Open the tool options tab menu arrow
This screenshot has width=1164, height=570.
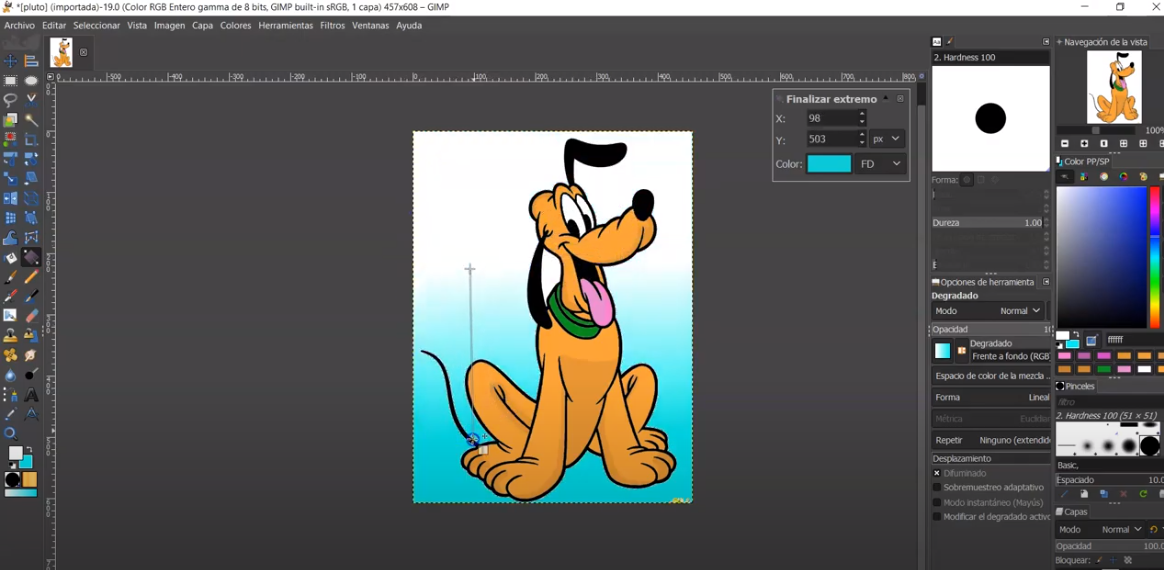[x=1046, y=282]
